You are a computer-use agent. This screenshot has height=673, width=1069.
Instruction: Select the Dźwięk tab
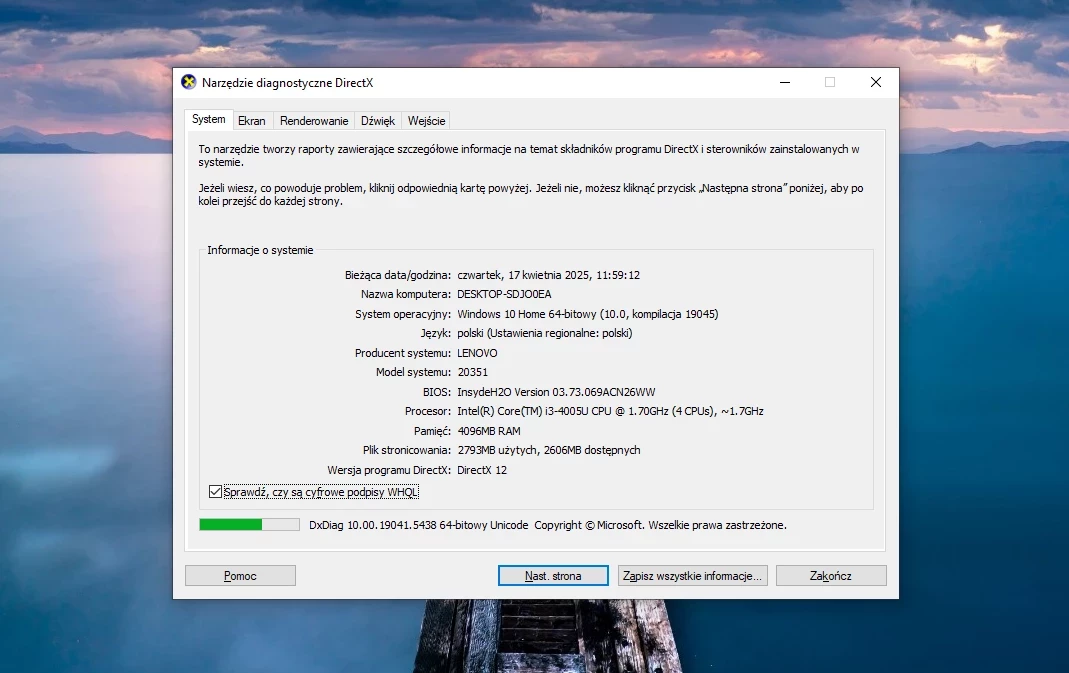(x=378, y=121)
